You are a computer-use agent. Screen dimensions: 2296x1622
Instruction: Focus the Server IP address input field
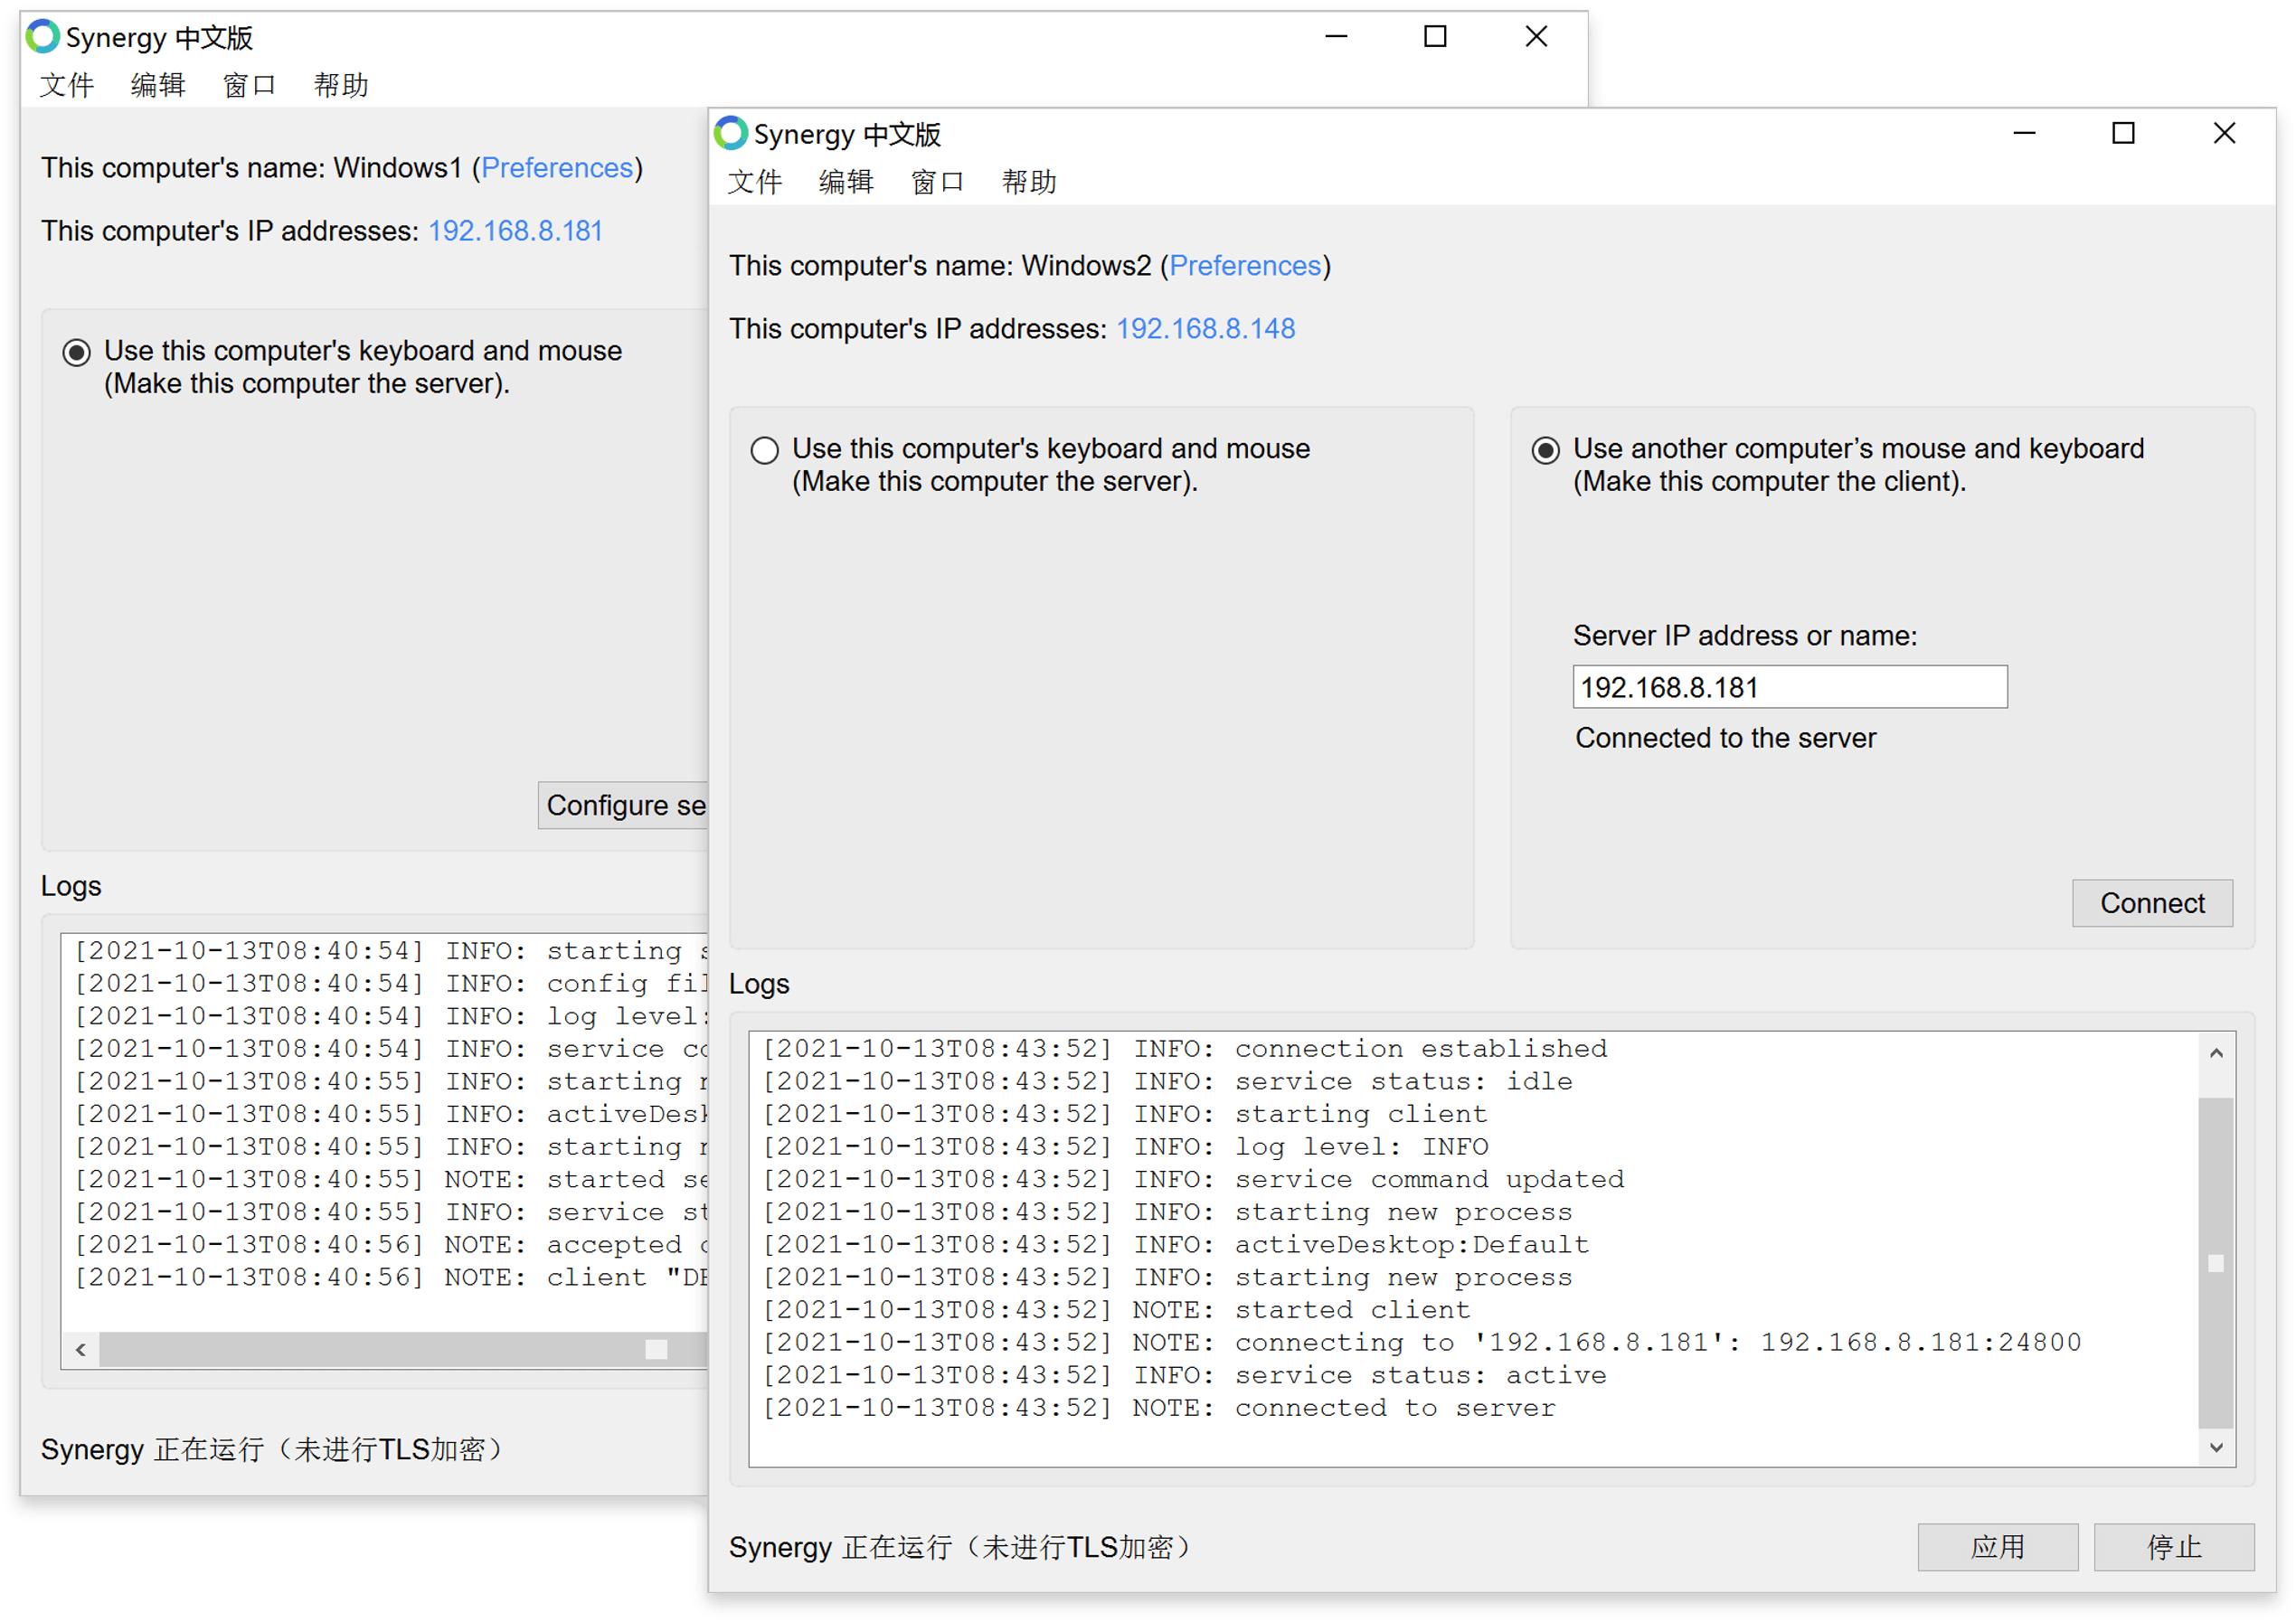[1790, 687]
